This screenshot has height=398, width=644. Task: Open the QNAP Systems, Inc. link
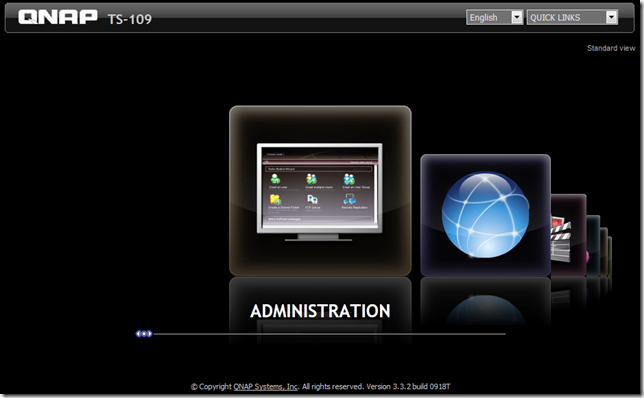(x=265, y=386)
